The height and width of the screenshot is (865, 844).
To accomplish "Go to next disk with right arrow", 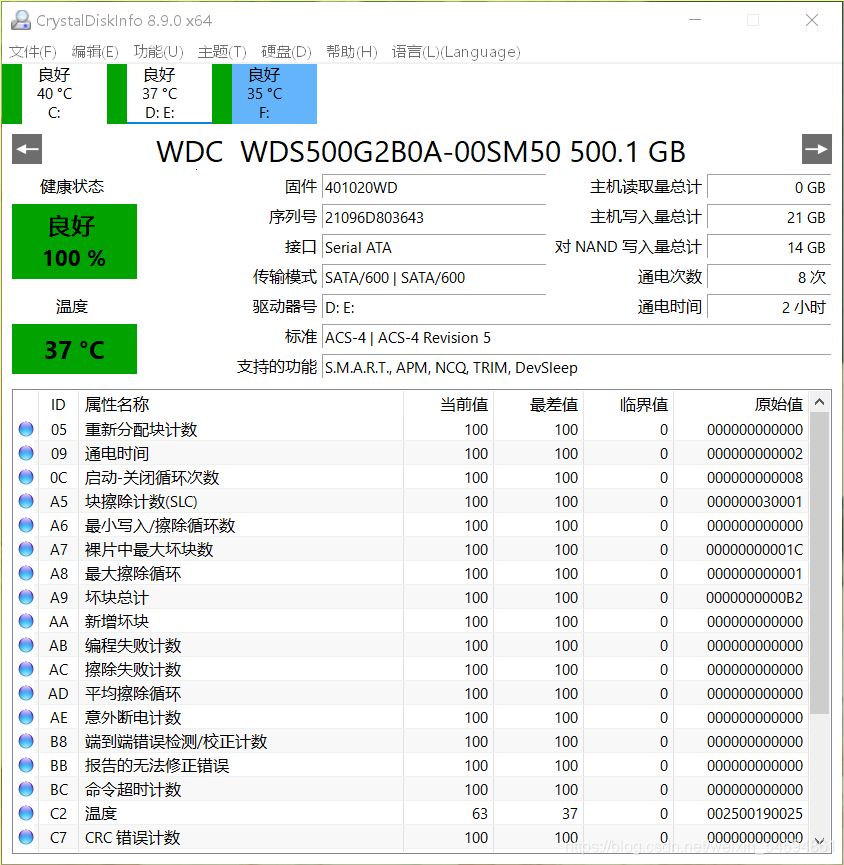I will click(x=816, y=149).
